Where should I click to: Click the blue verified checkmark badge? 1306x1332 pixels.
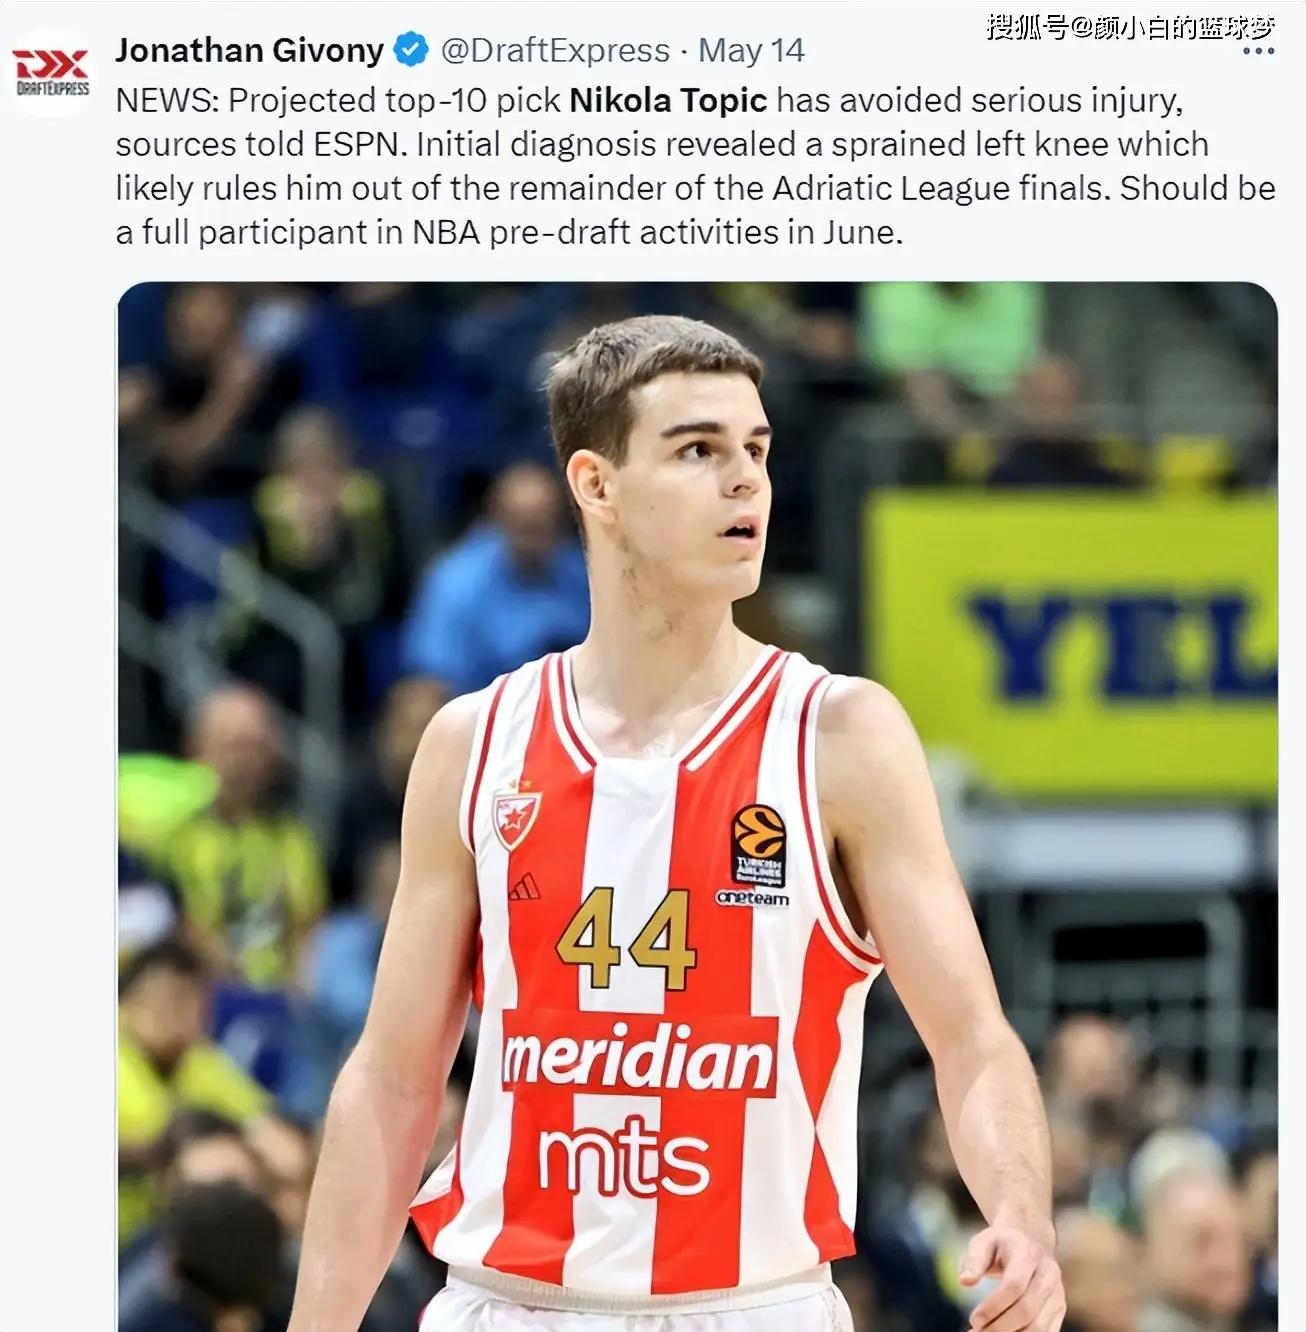[x=410, y=49]
